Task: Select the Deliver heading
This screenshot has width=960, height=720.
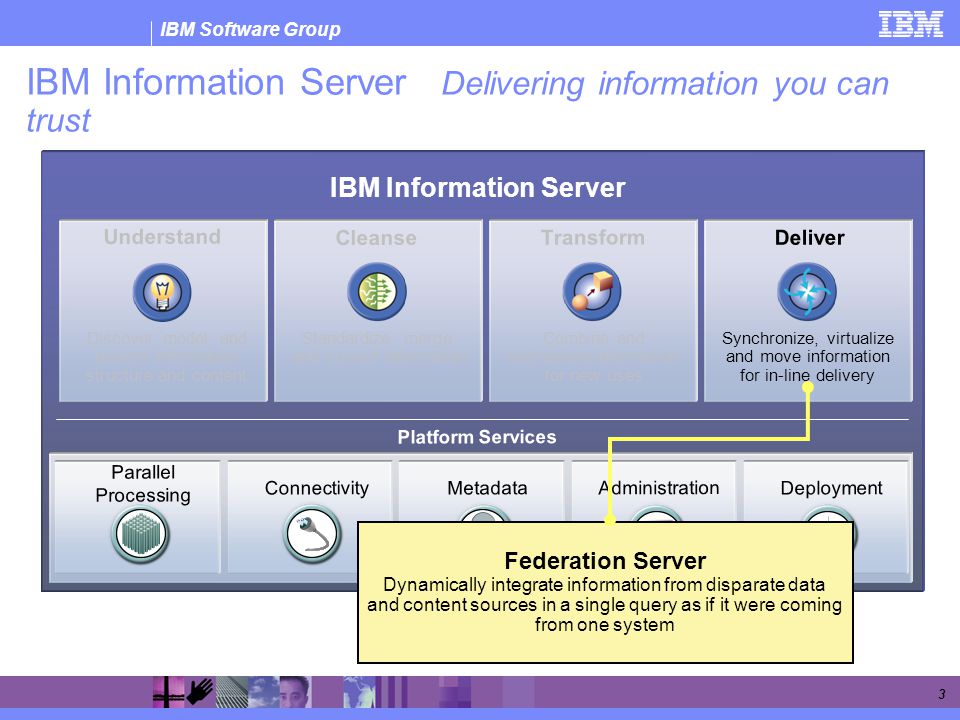Action: click(809, 238)
